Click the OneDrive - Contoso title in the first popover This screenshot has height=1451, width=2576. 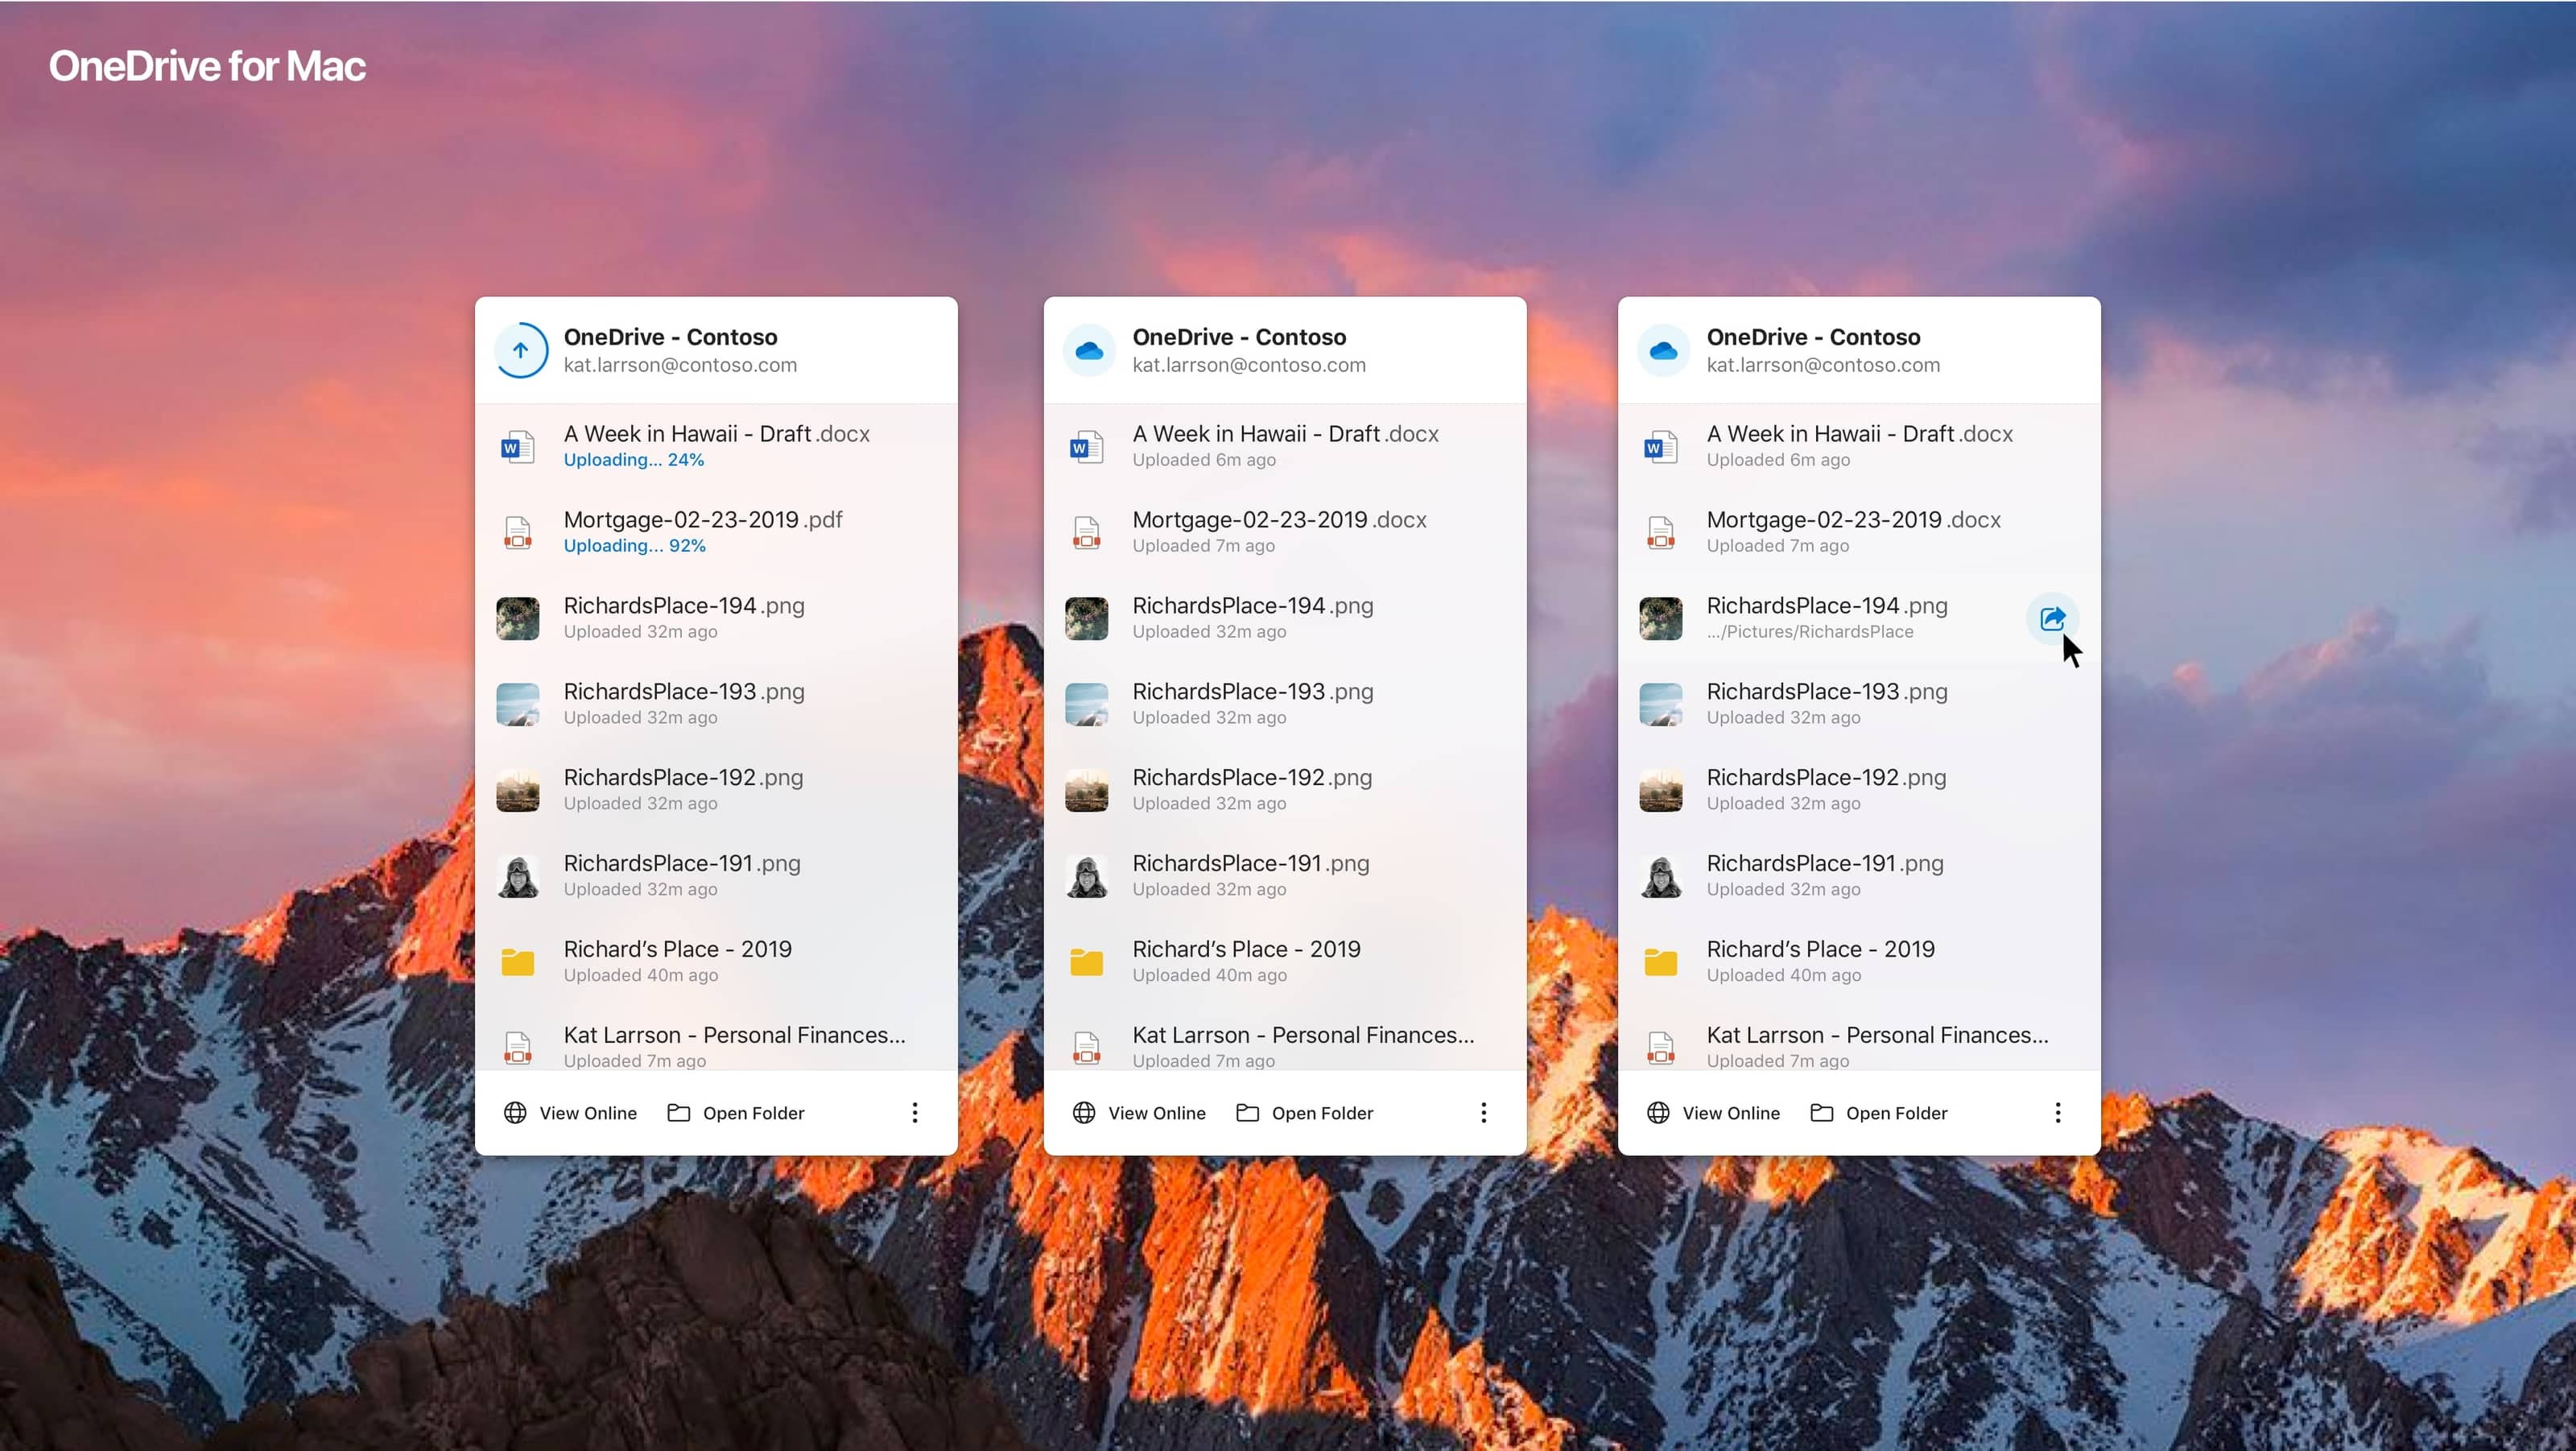670,337
